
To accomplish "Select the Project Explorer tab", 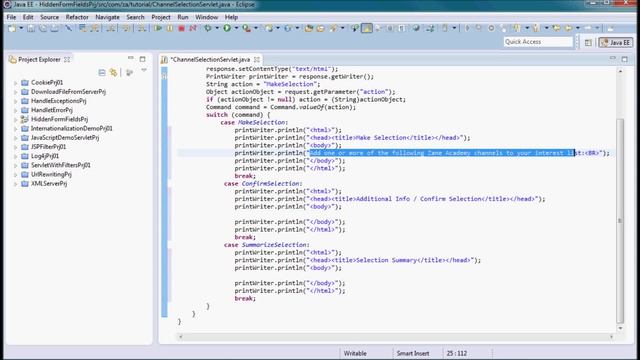I will pos(39,60).
